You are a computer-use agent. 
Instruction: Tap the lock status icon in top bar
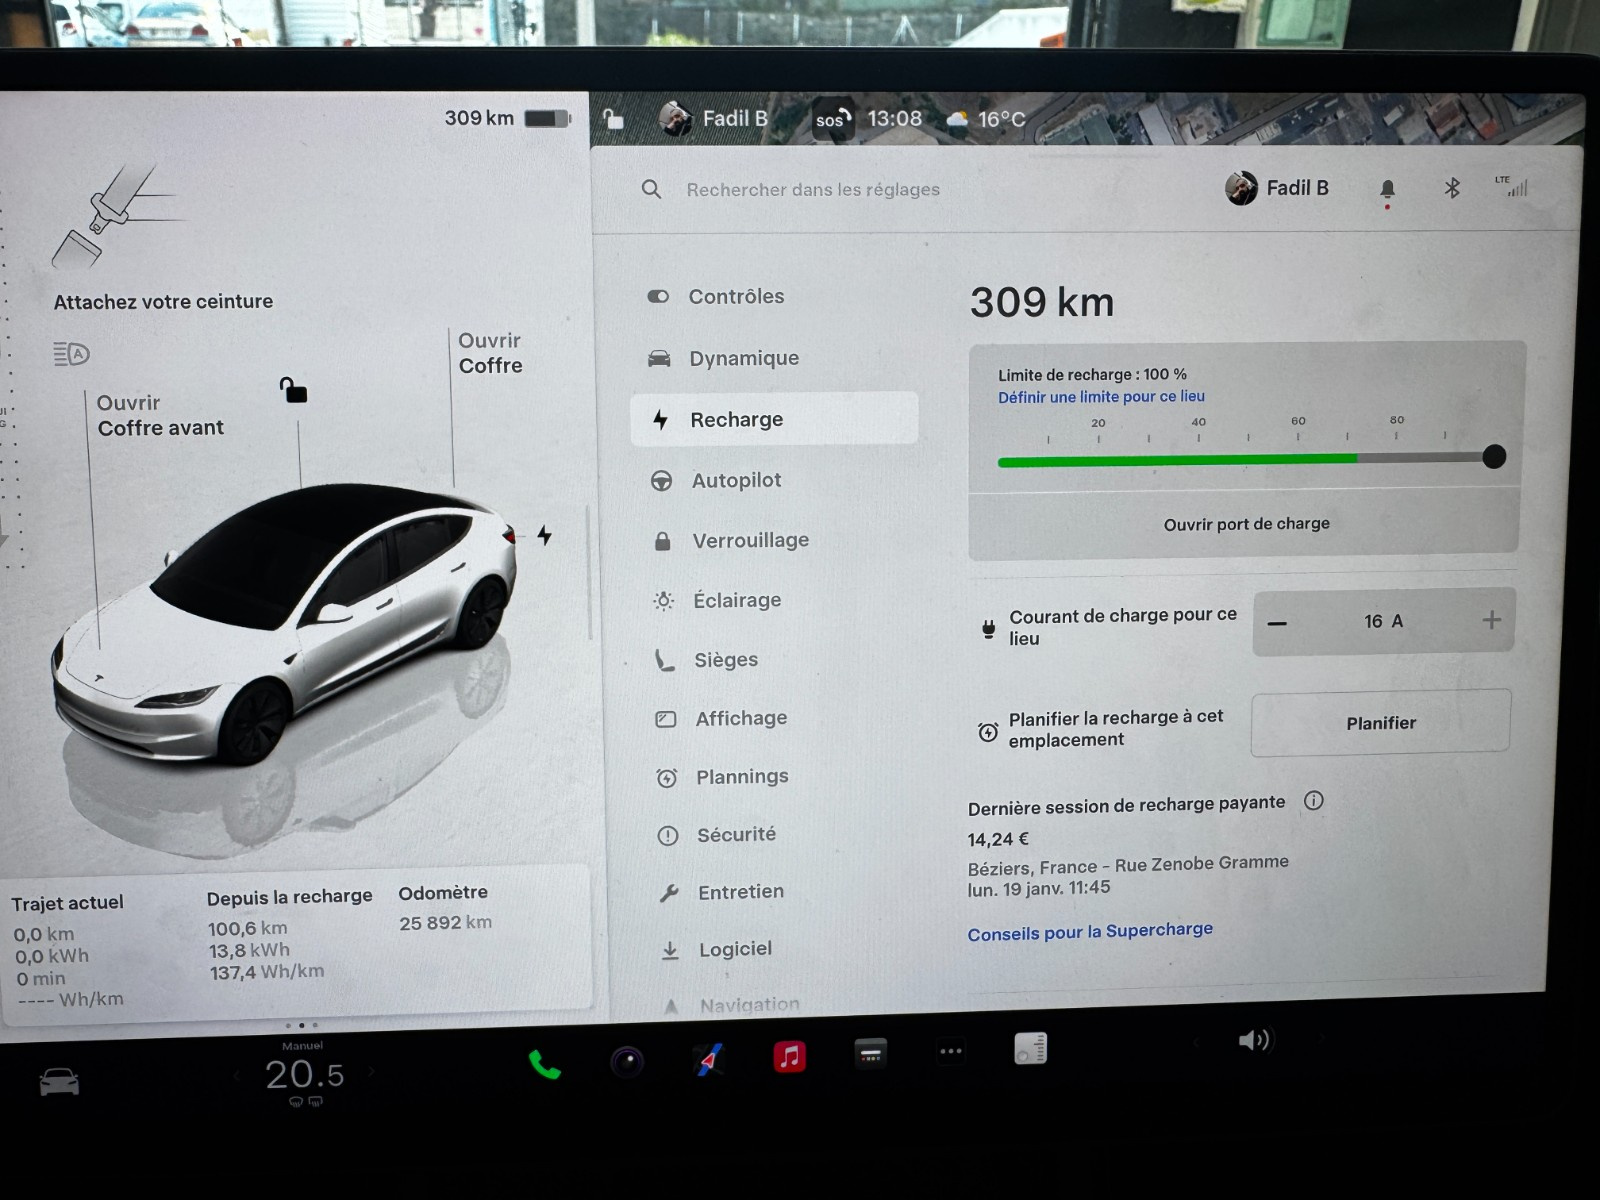(613, 119)
